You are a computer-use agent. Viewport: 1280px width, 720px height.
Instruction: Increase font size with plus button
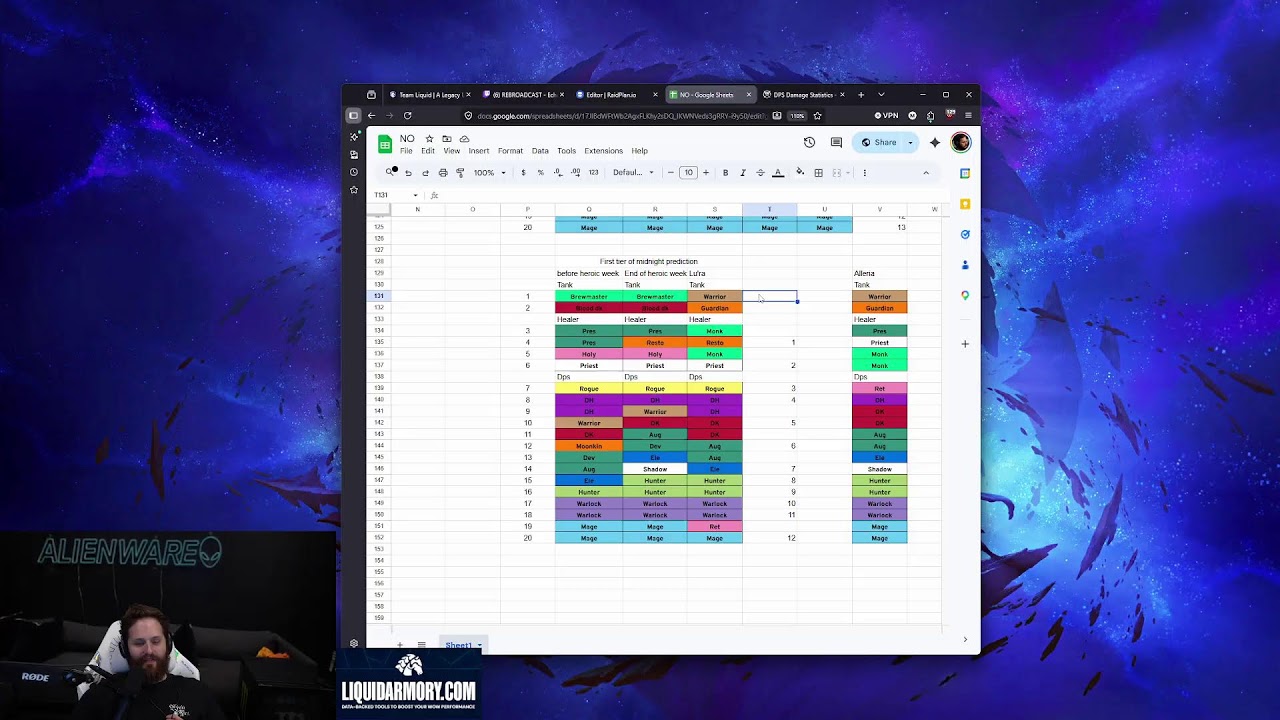(706, 172)
